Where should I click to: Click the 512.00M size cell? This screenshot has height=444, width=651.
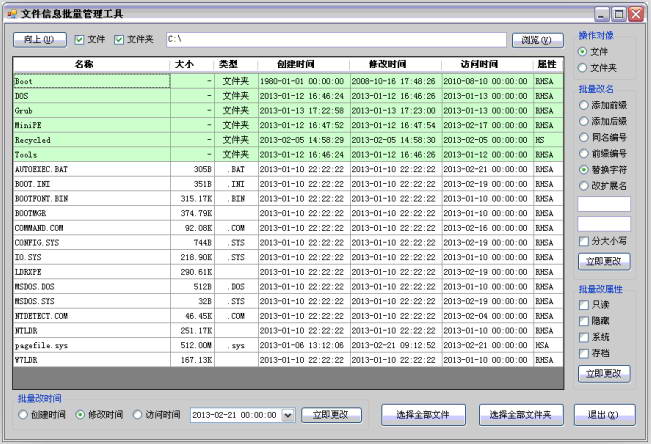[192, 346]
